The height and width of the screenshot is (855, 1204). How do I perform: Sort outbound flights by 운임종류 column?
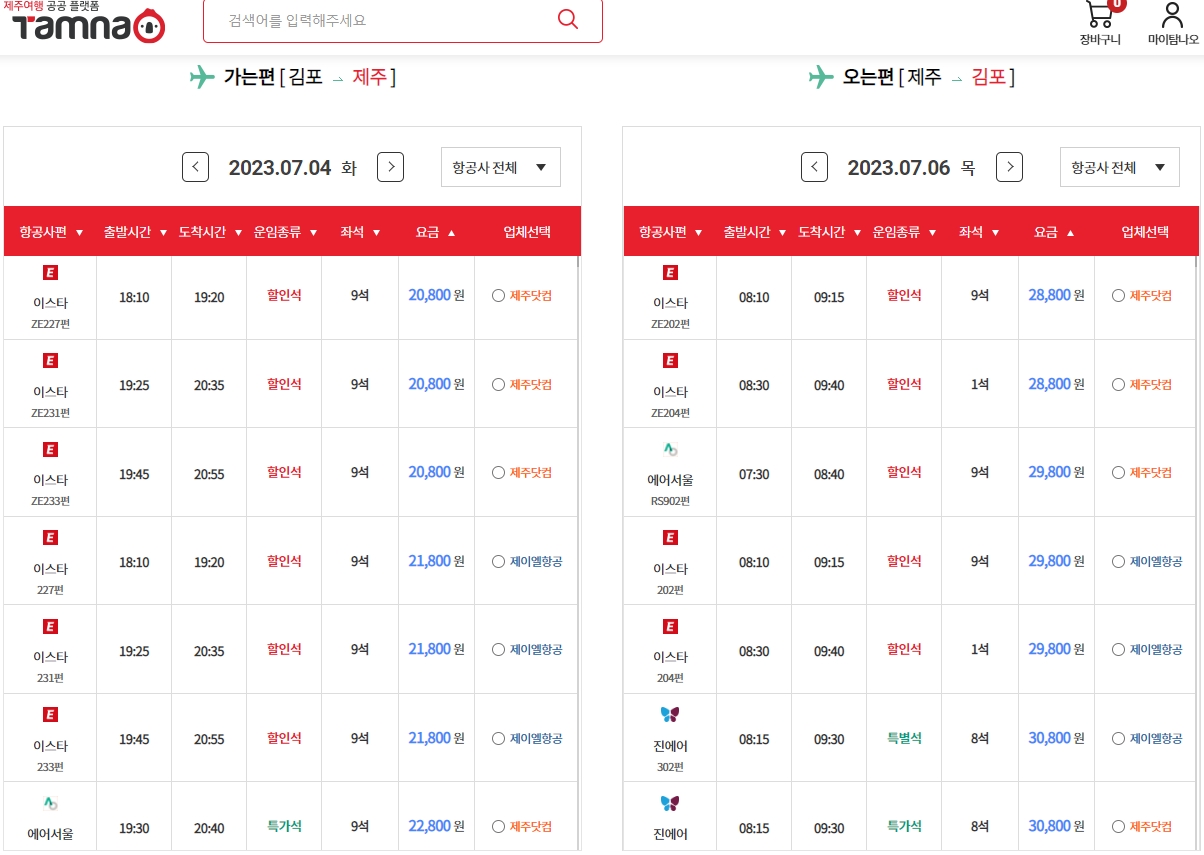285,232
